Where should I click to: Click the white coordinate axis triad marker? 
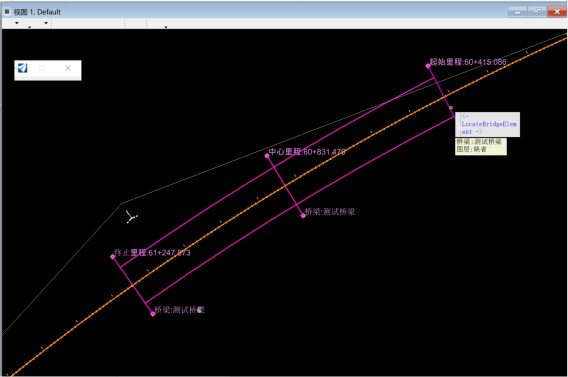coord(131,217)
